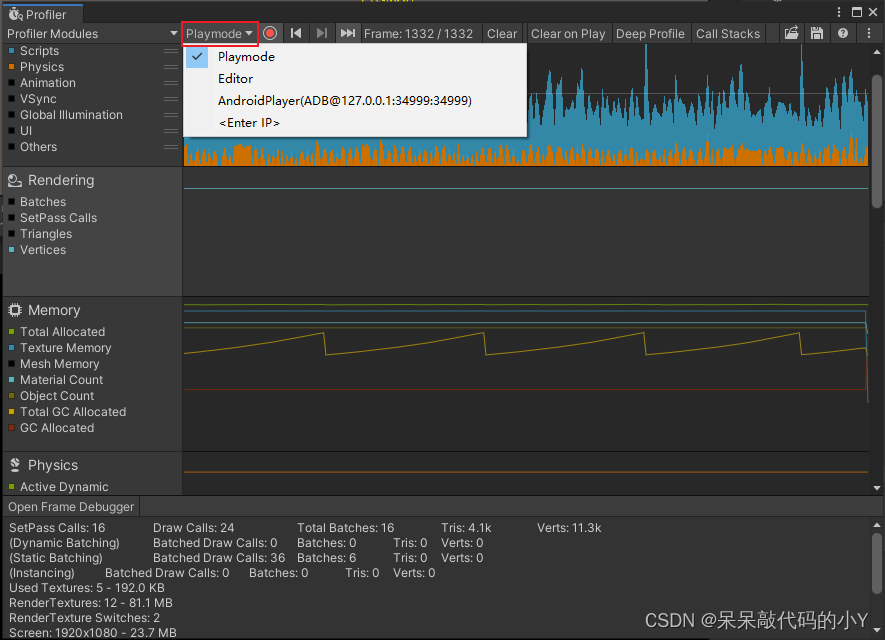
Task: Toggle Vertices series color box
Action: pyautogui.click(x=11, y=249)
